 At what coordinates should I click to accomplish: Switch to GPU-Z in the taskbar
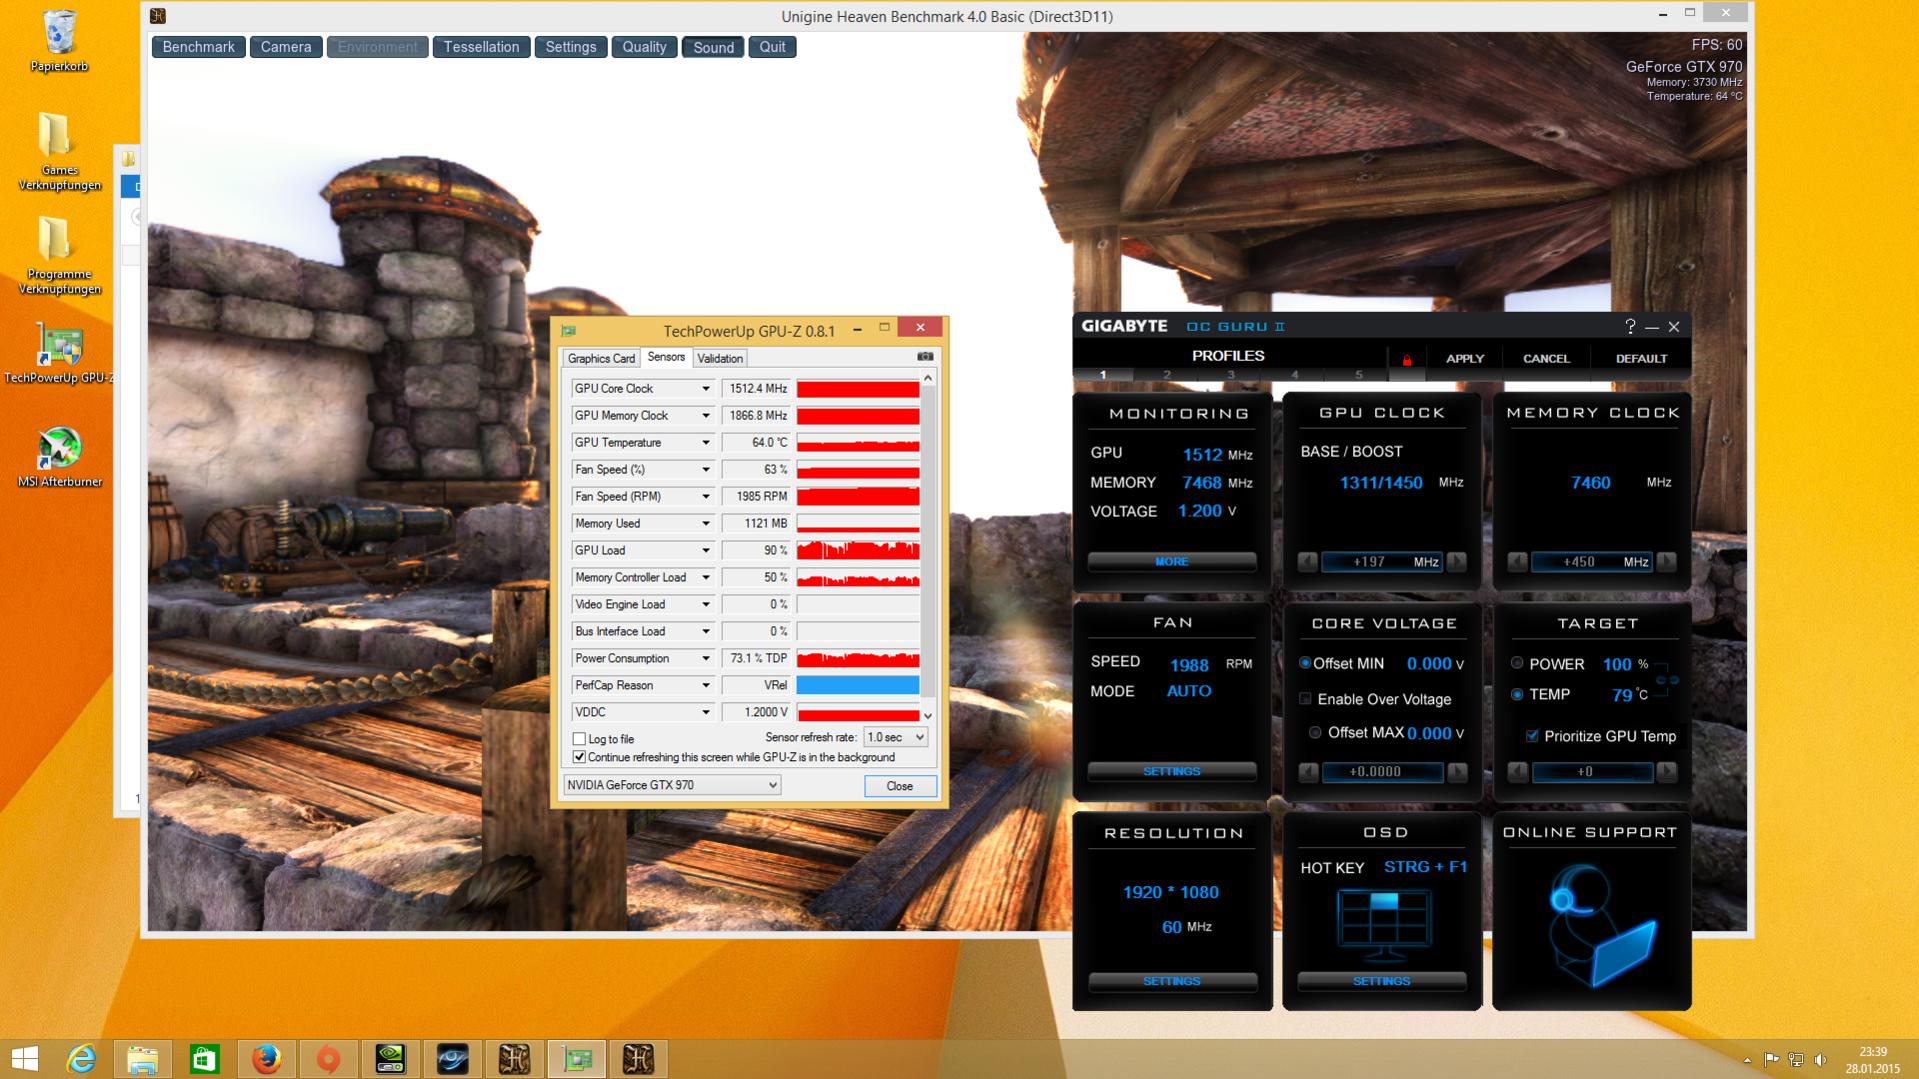[x=576, y=1059]
